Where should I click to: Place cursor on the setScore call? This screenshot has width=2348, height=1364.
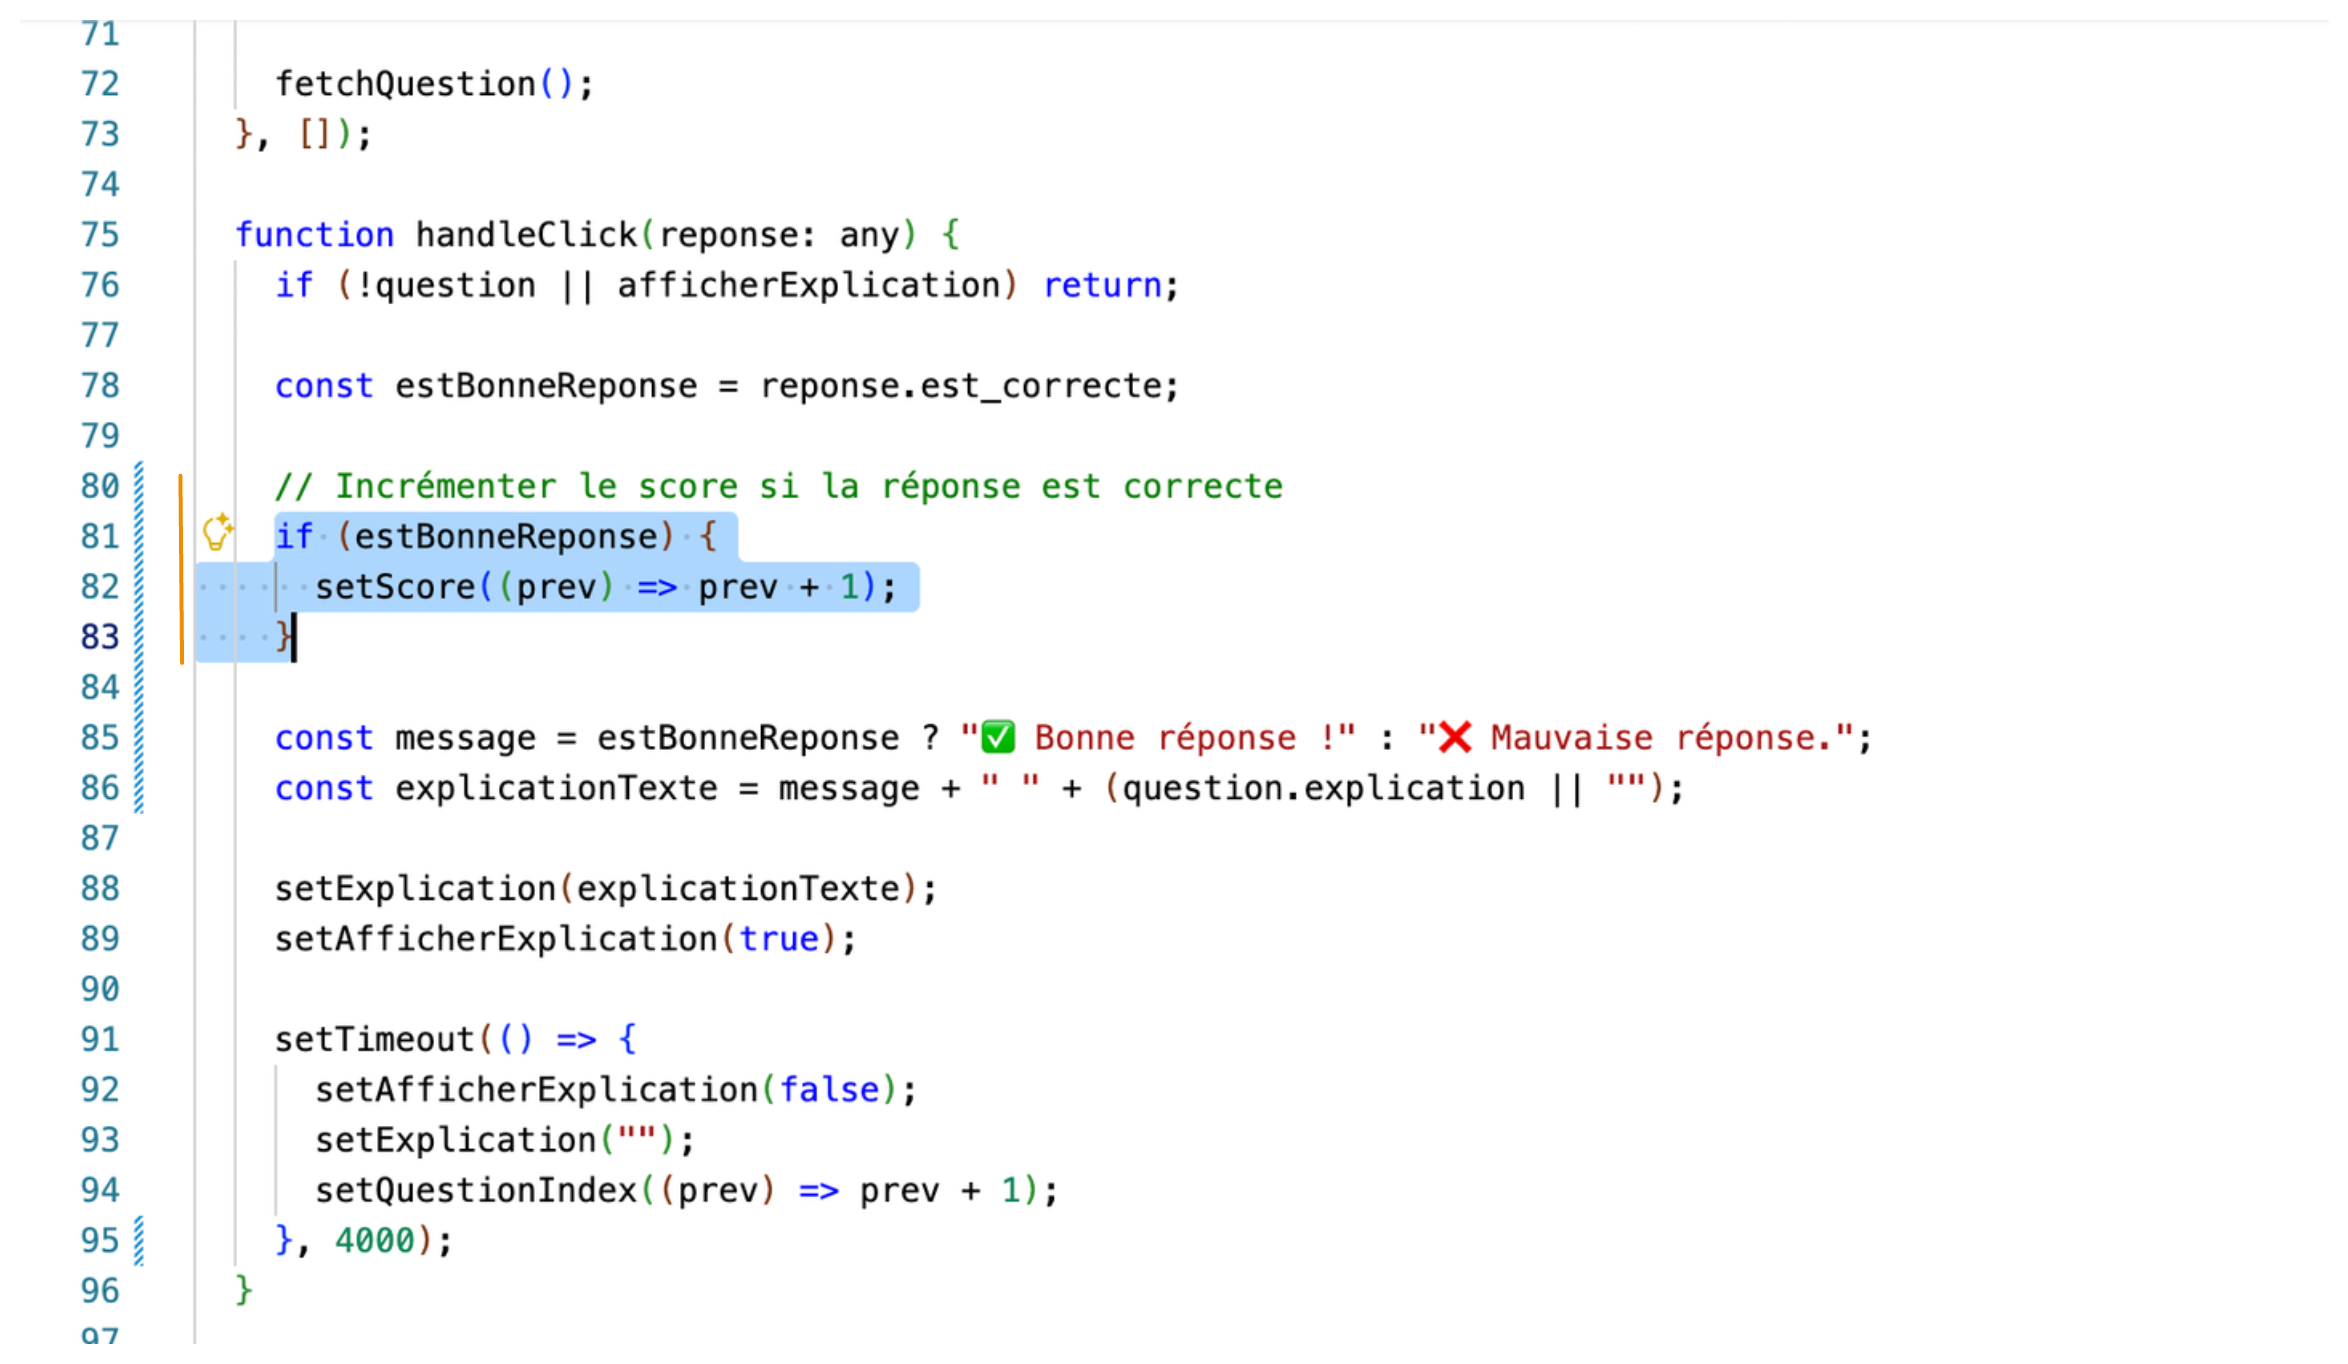(x=395, y=587)
